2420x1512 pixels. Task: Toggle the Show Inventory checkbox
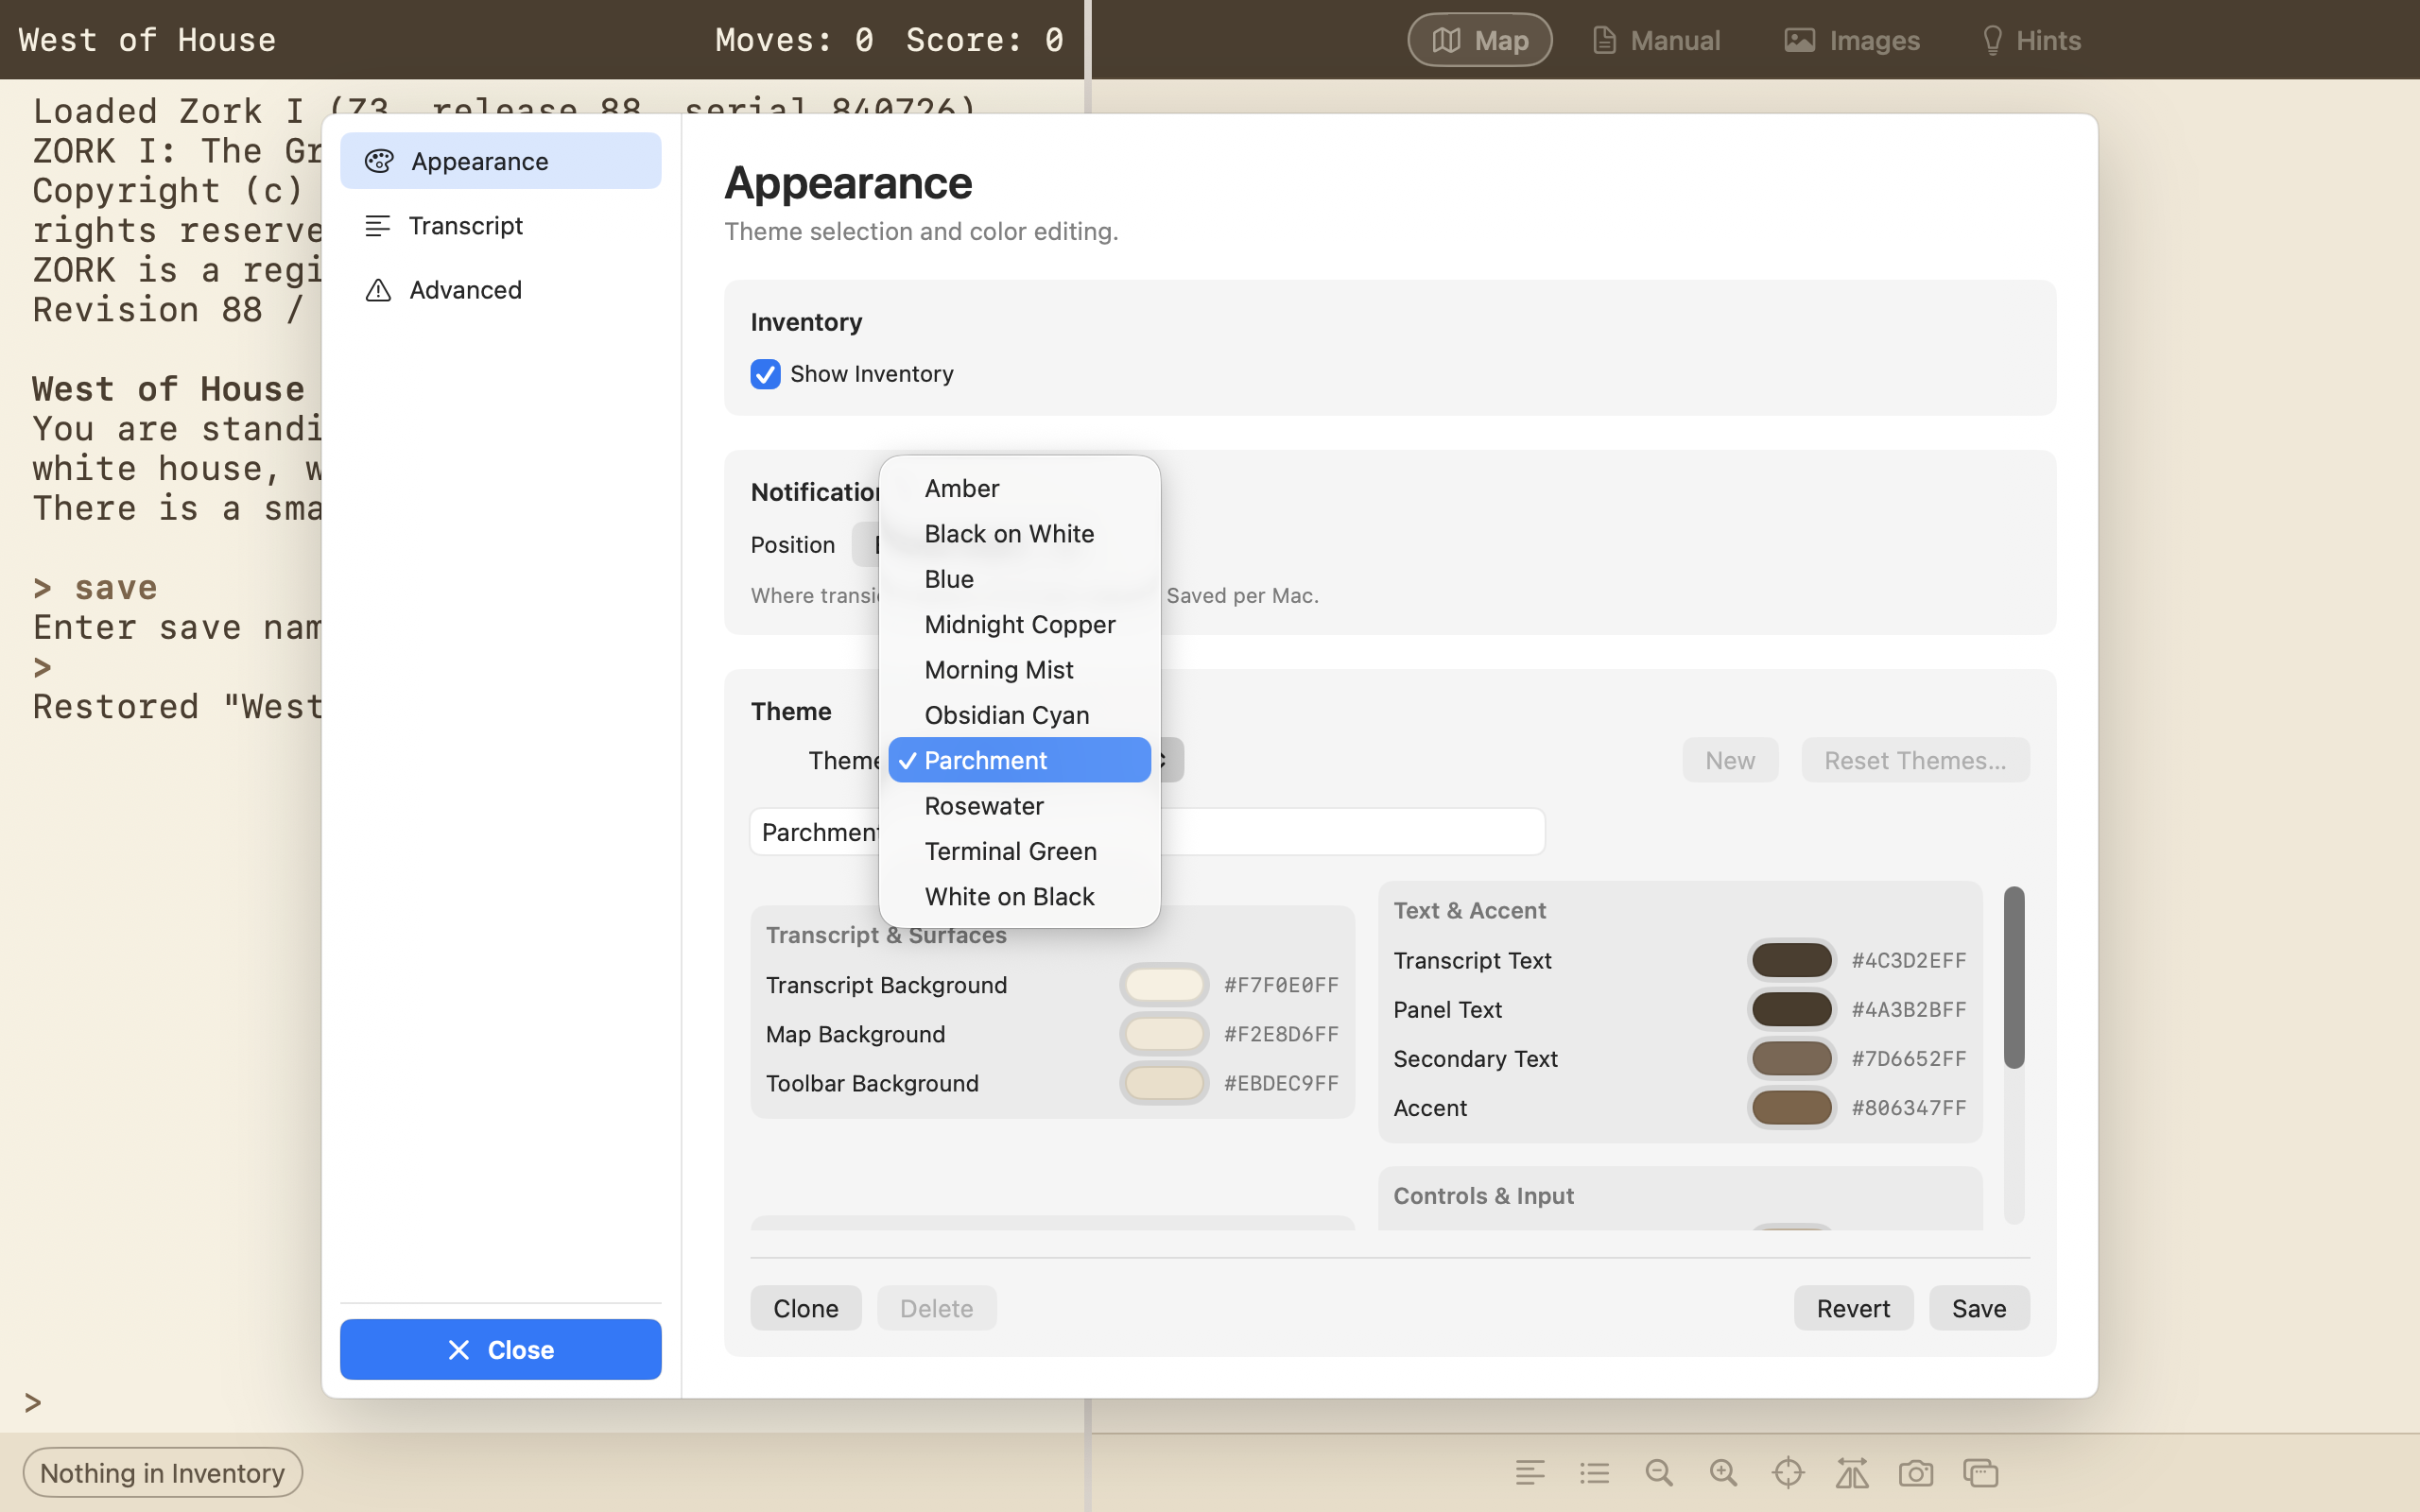765,374
